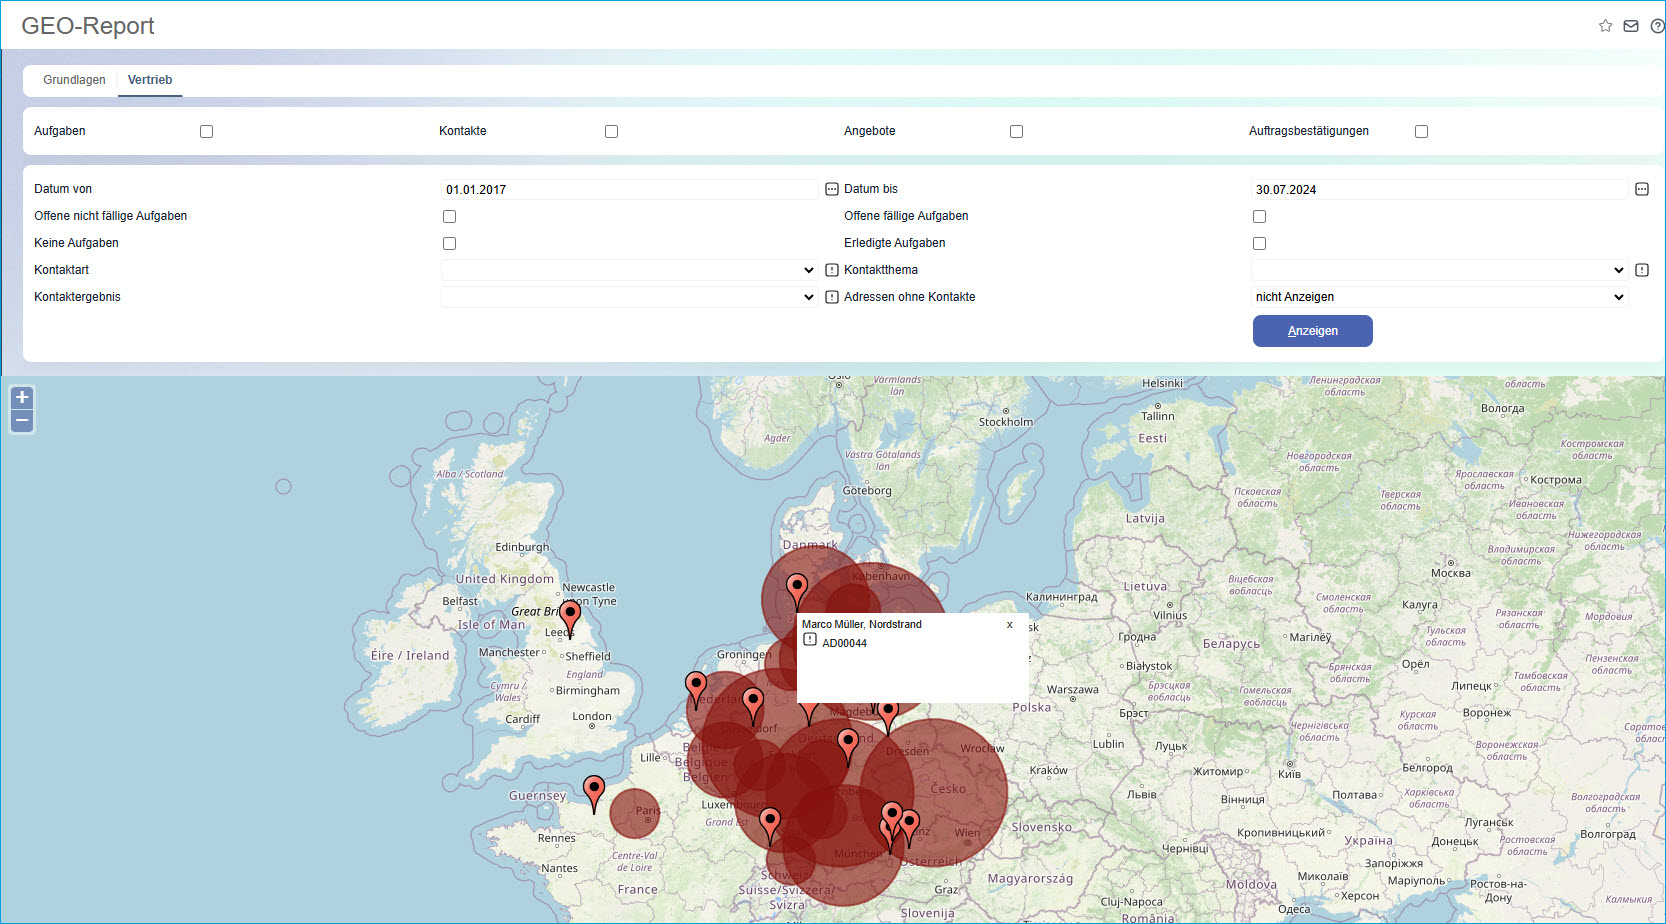The width and height of the screenshot is (1666, 924).
Task: Click the envelope mail icon
Action: point(1631,26)
